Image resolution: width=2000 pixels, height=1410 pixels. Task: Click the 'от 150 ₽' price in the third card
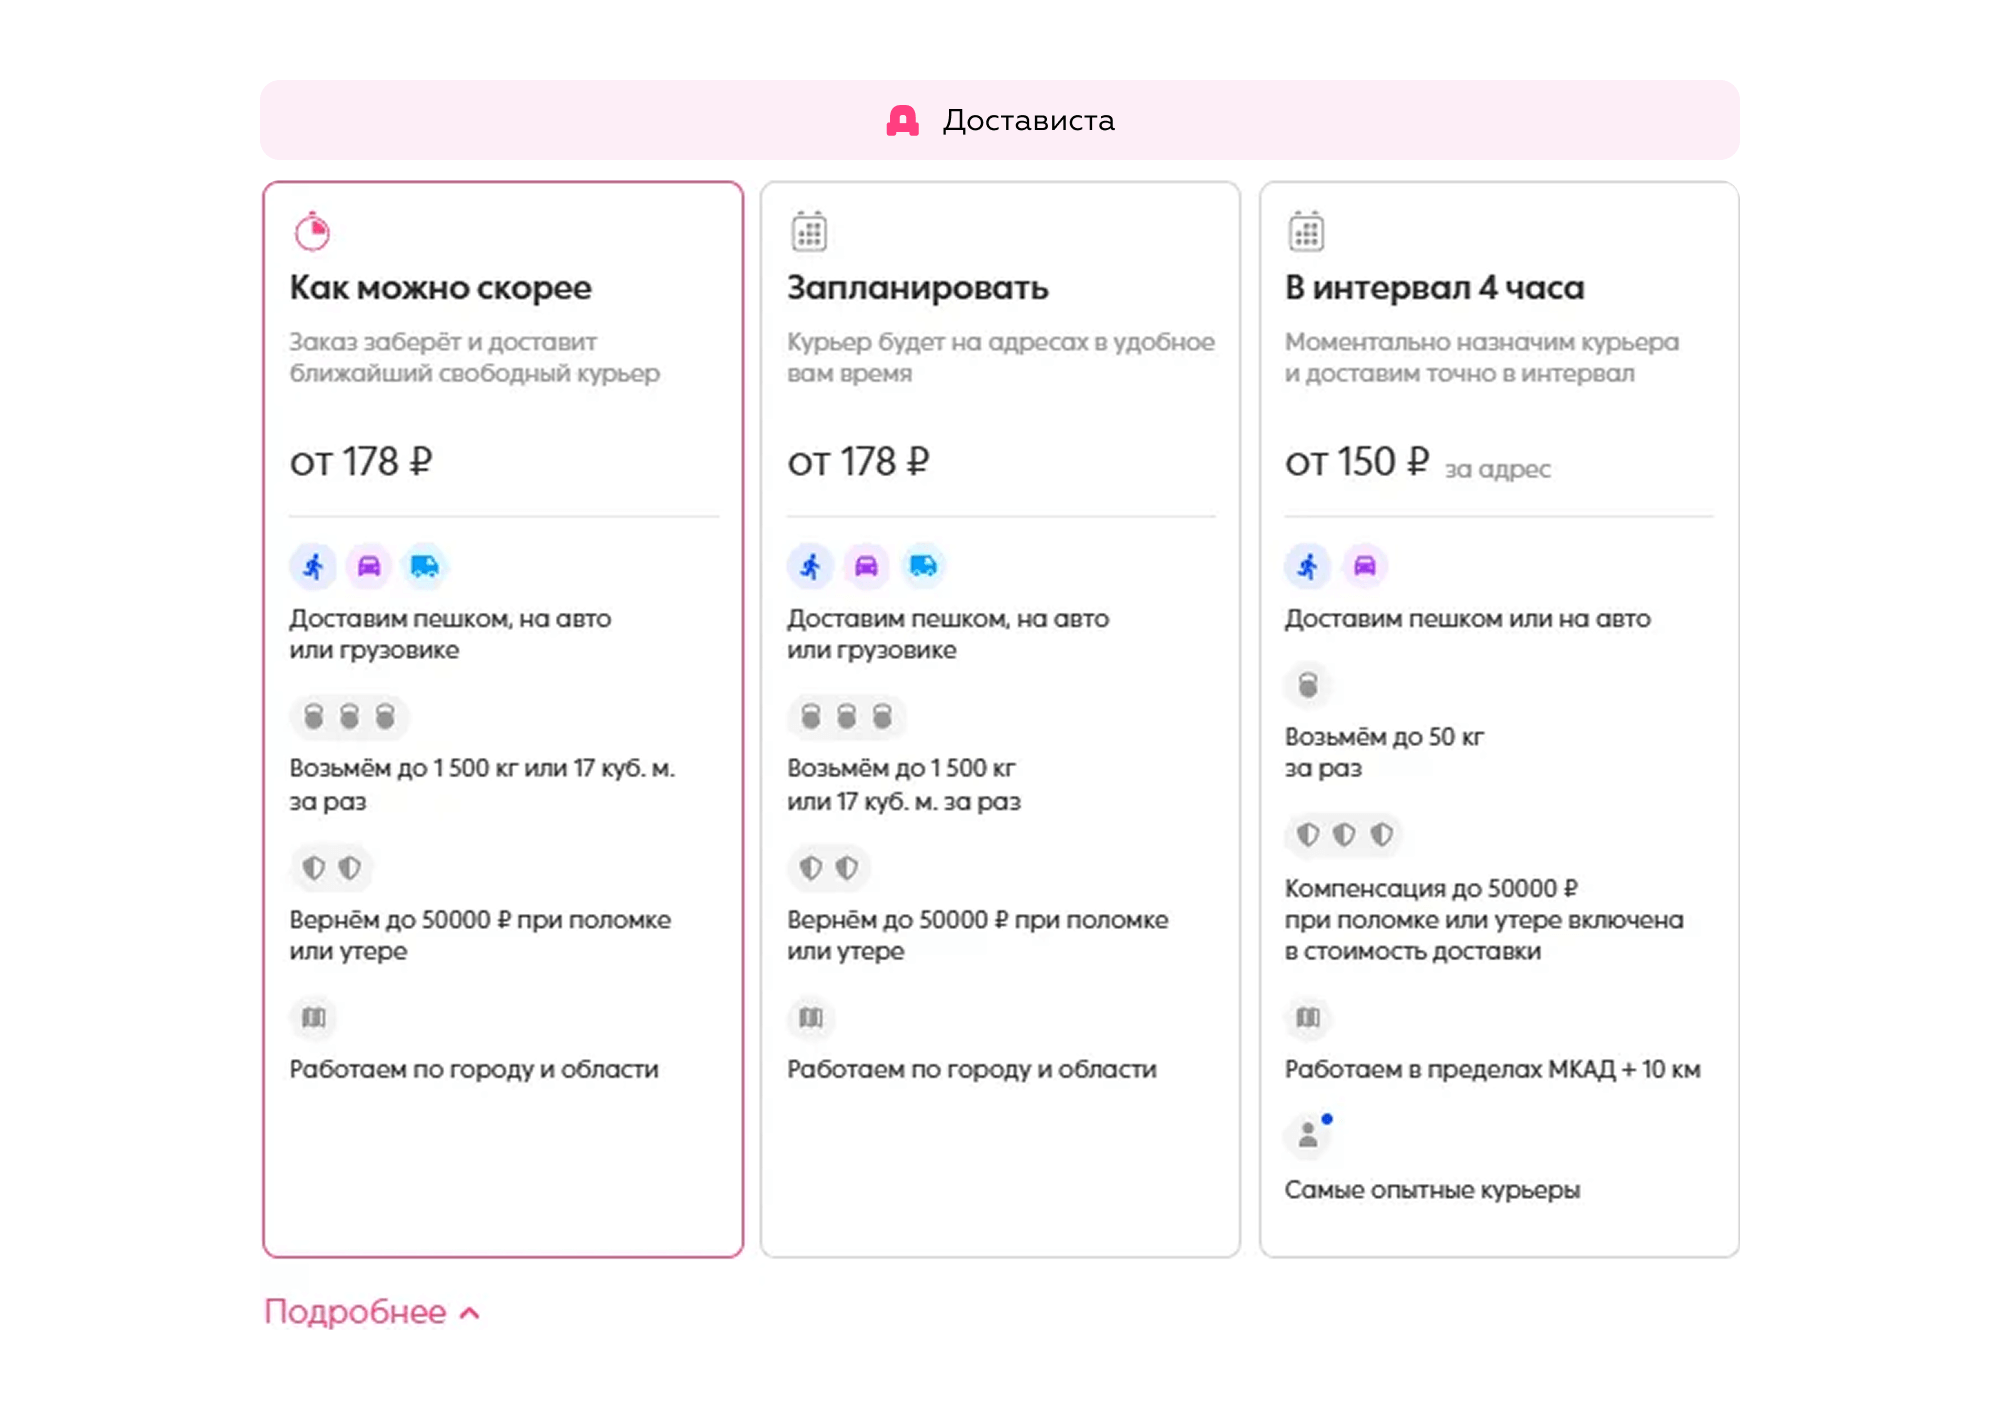point(1357,462)
